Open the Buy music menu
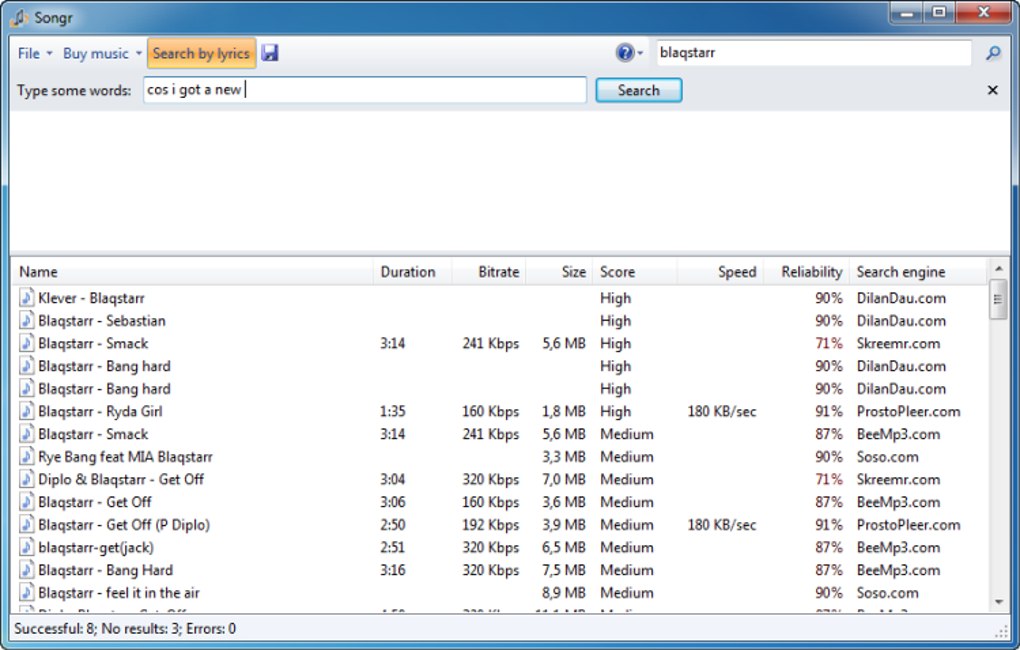This screenshot has width=1020, height=650. (x=102, y=53)
